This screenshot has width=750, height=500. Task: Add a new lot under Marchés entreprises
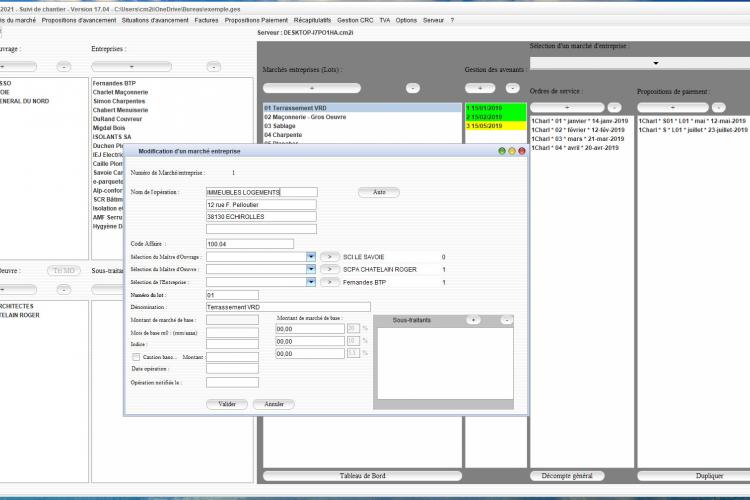click(312, 88)
